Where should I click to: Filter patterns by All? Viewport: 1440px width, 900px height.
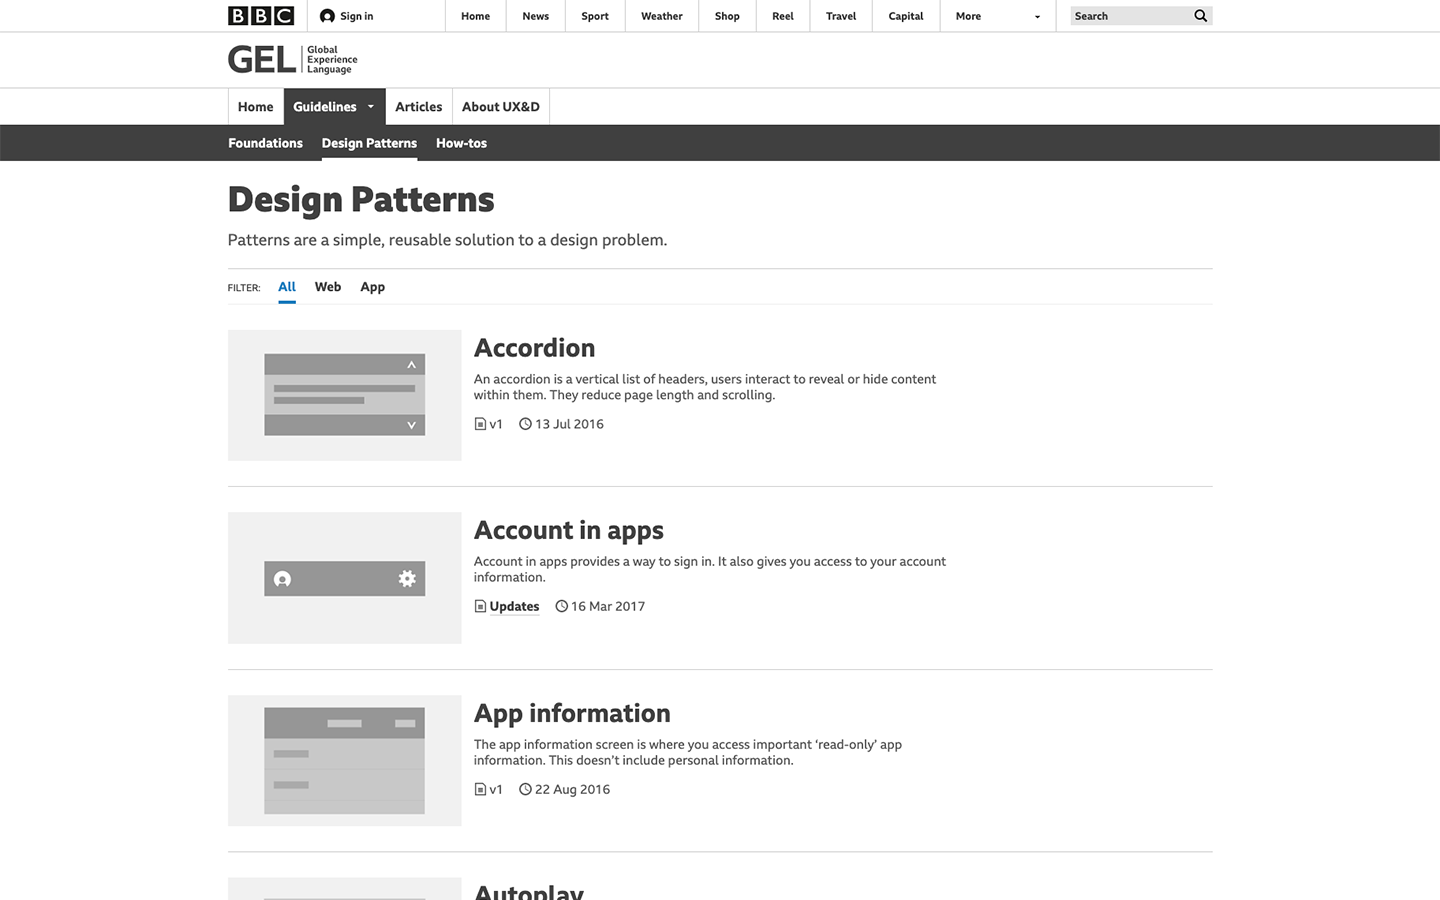287,287
